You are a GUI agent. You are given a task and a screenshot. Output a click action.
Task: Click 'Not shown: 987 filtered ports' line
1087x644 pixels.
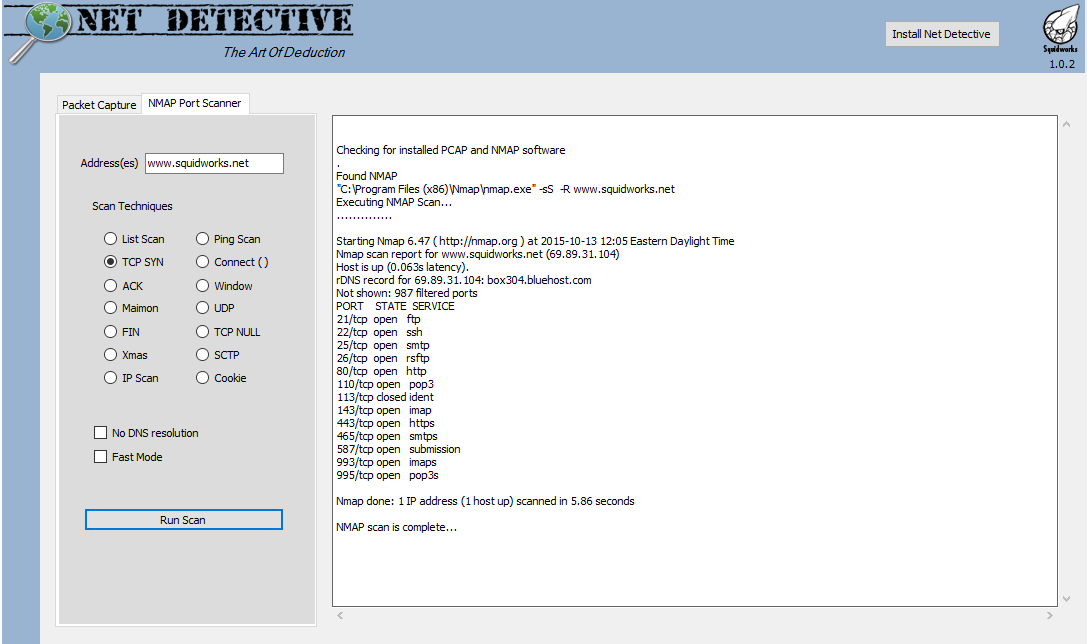tap(407, 293)
